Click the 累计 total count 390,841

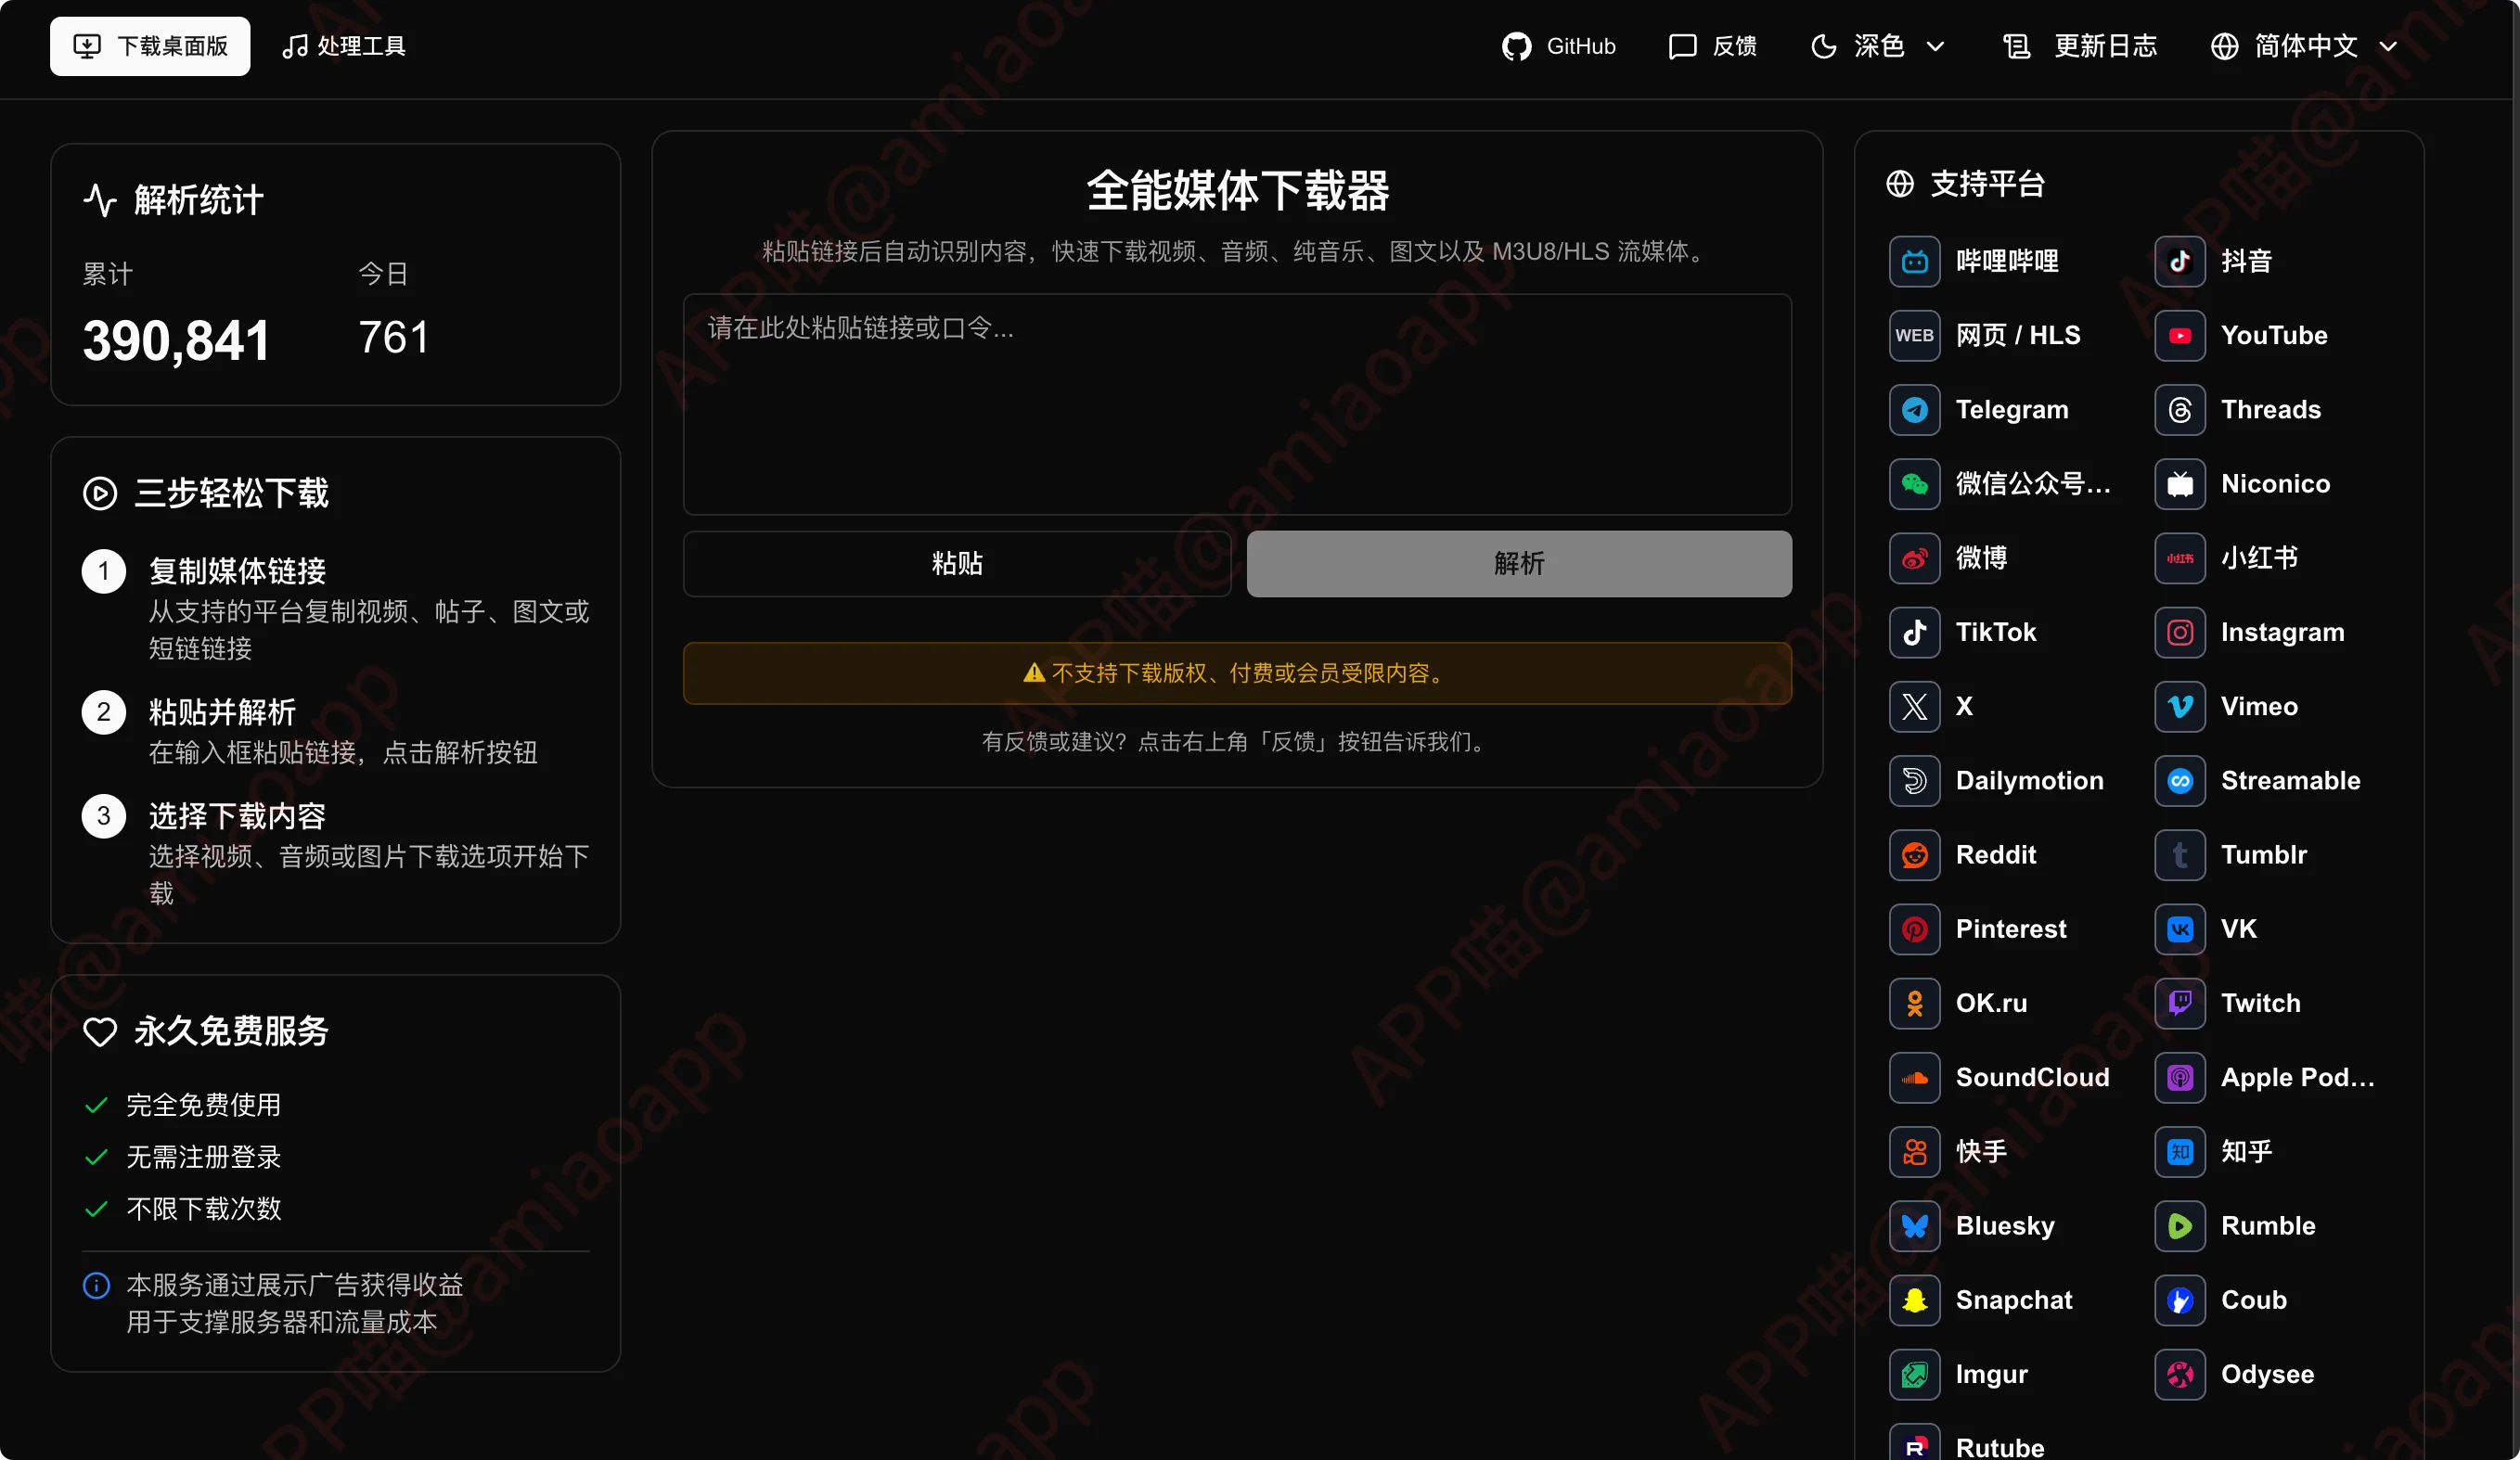pyautogui.click(x=176, y=340)
